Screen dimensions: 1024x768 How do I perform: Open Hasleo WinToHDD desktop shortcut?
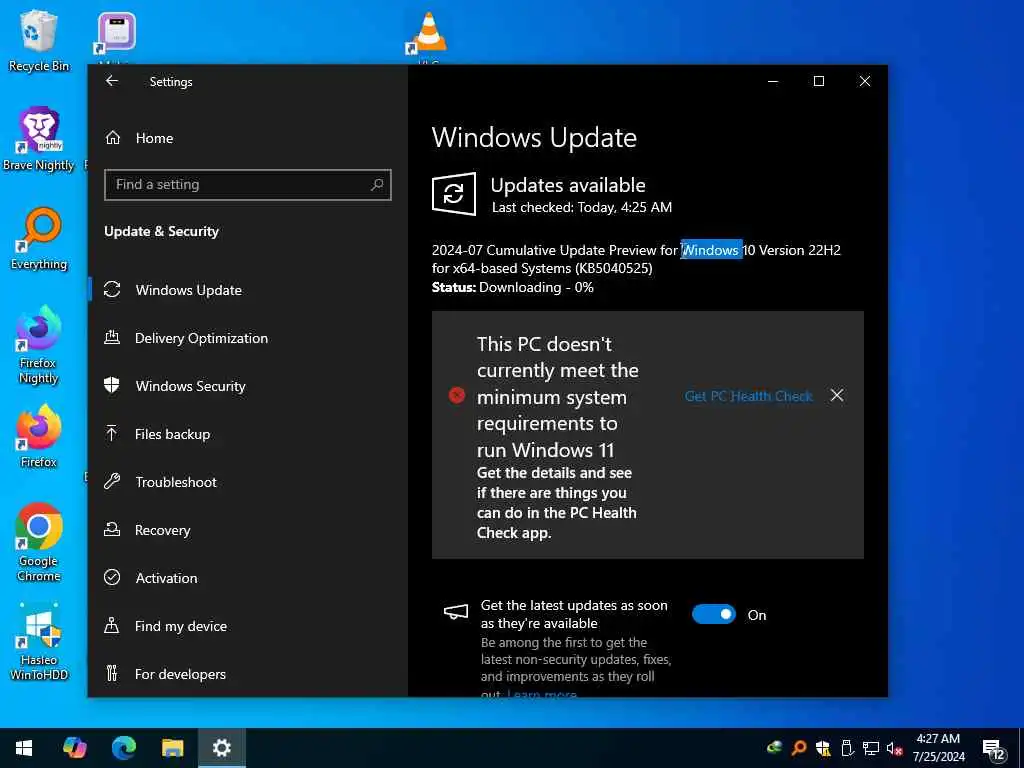click(39, 641)
